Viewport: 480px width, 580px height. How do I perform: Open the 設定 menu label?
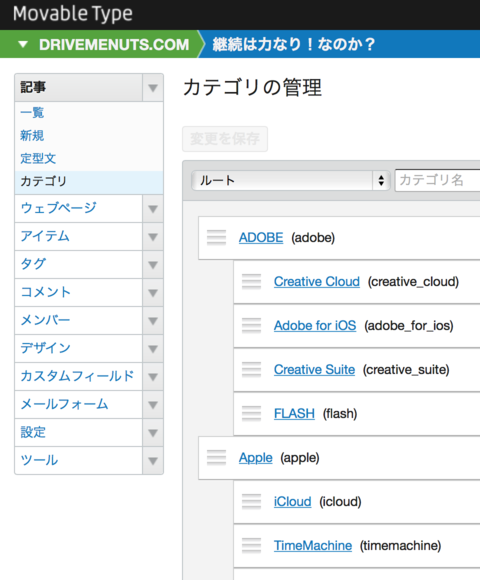pos(33,432)
